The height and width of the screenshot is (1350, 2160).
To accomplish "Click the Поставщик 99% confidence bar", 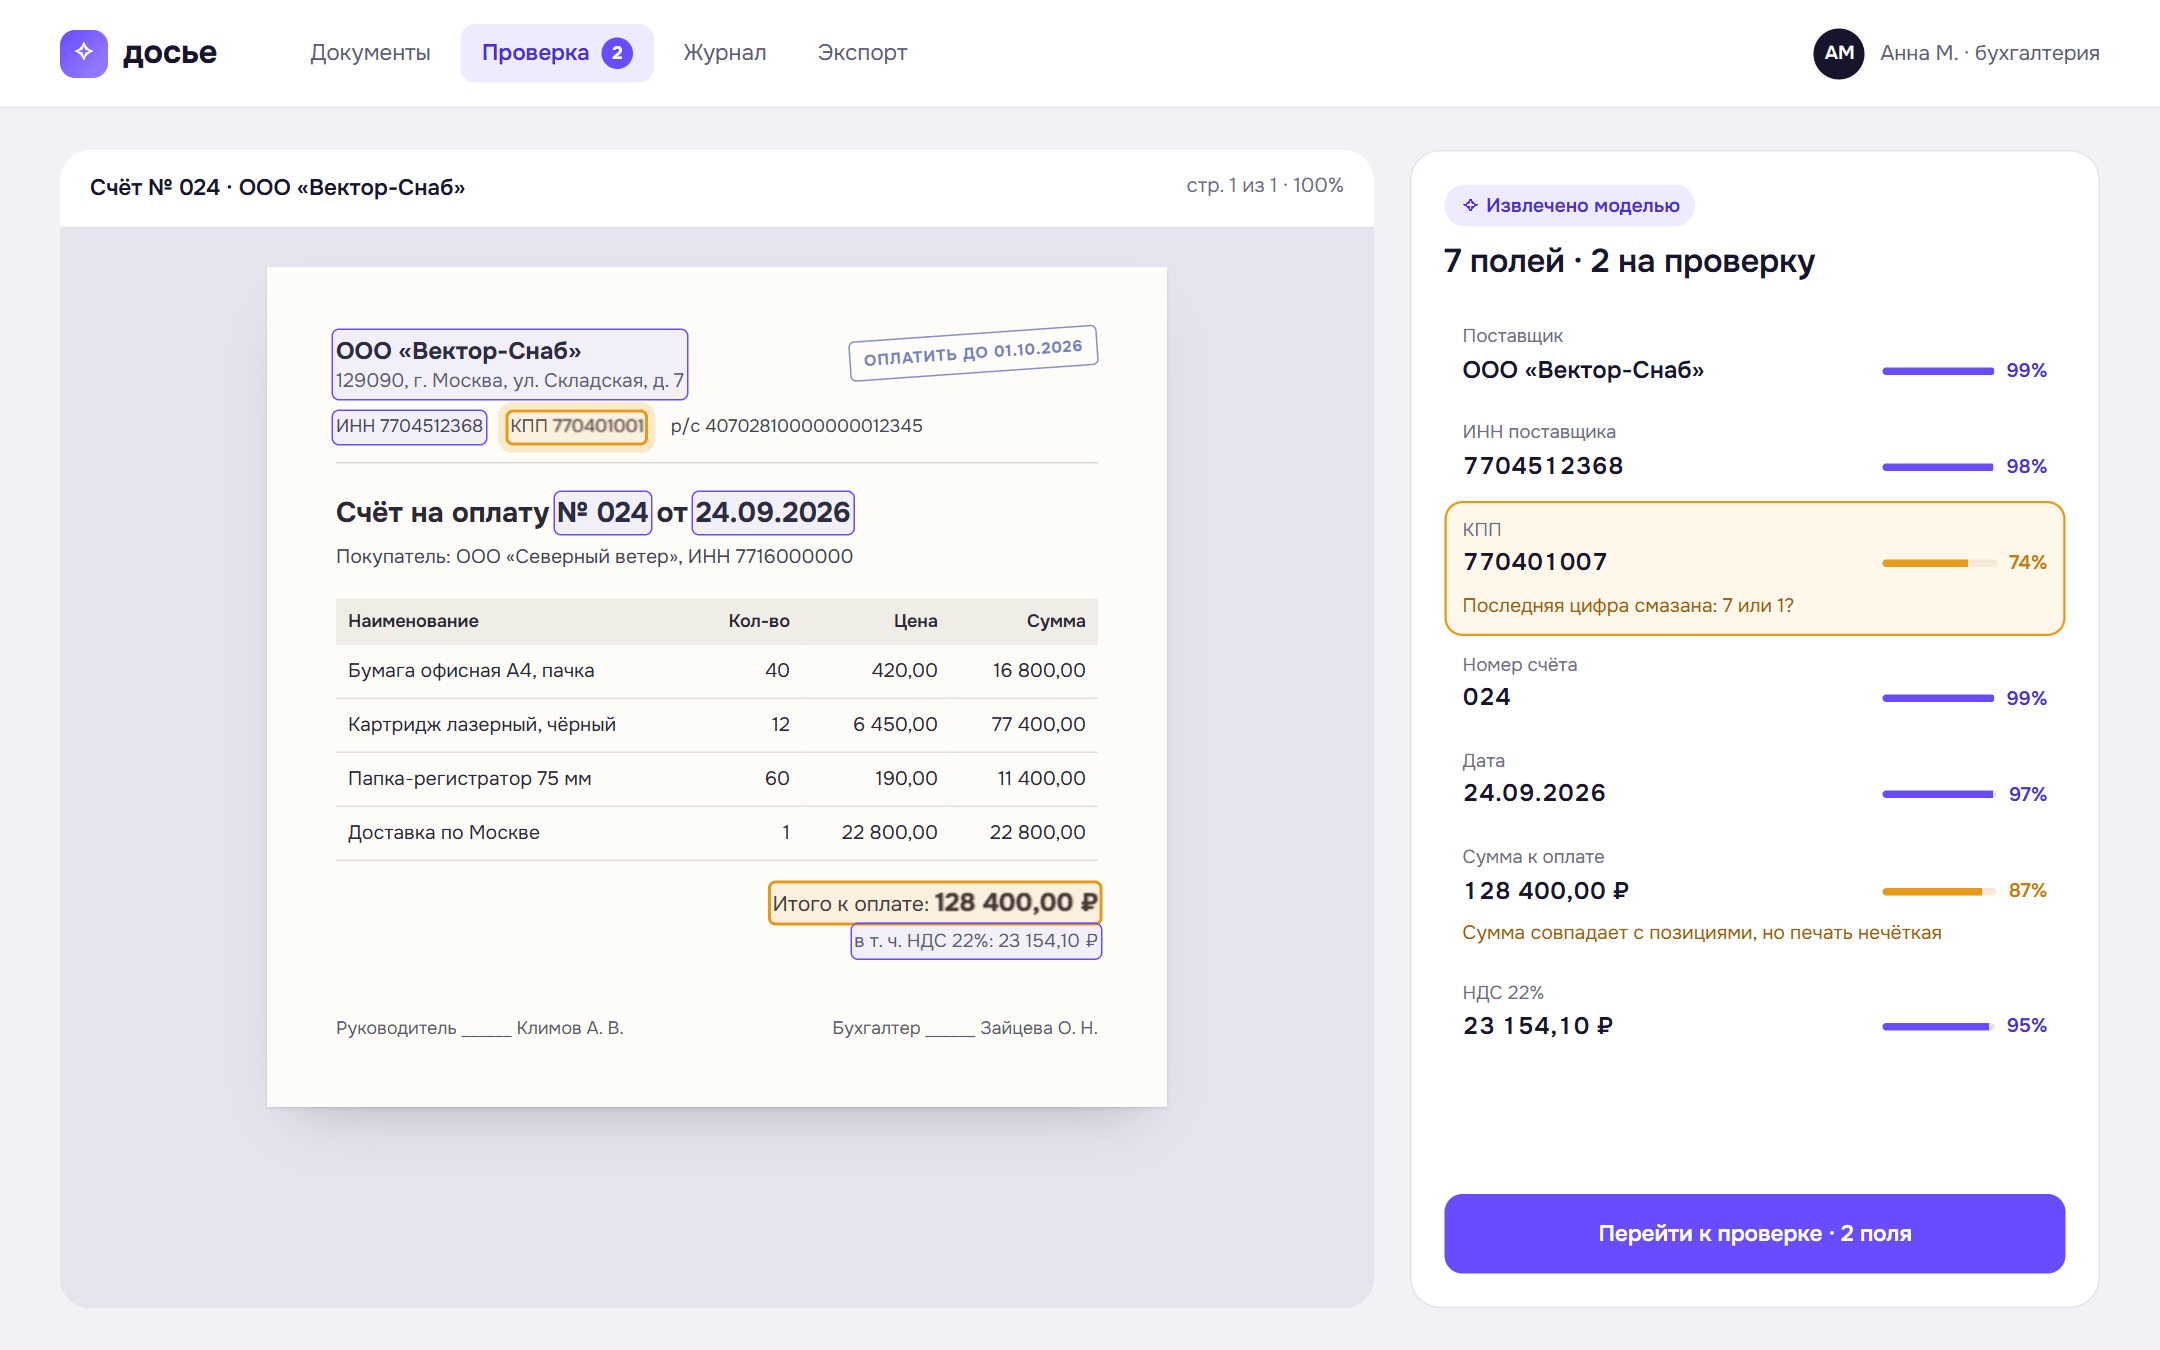I will click(1938, 371).
